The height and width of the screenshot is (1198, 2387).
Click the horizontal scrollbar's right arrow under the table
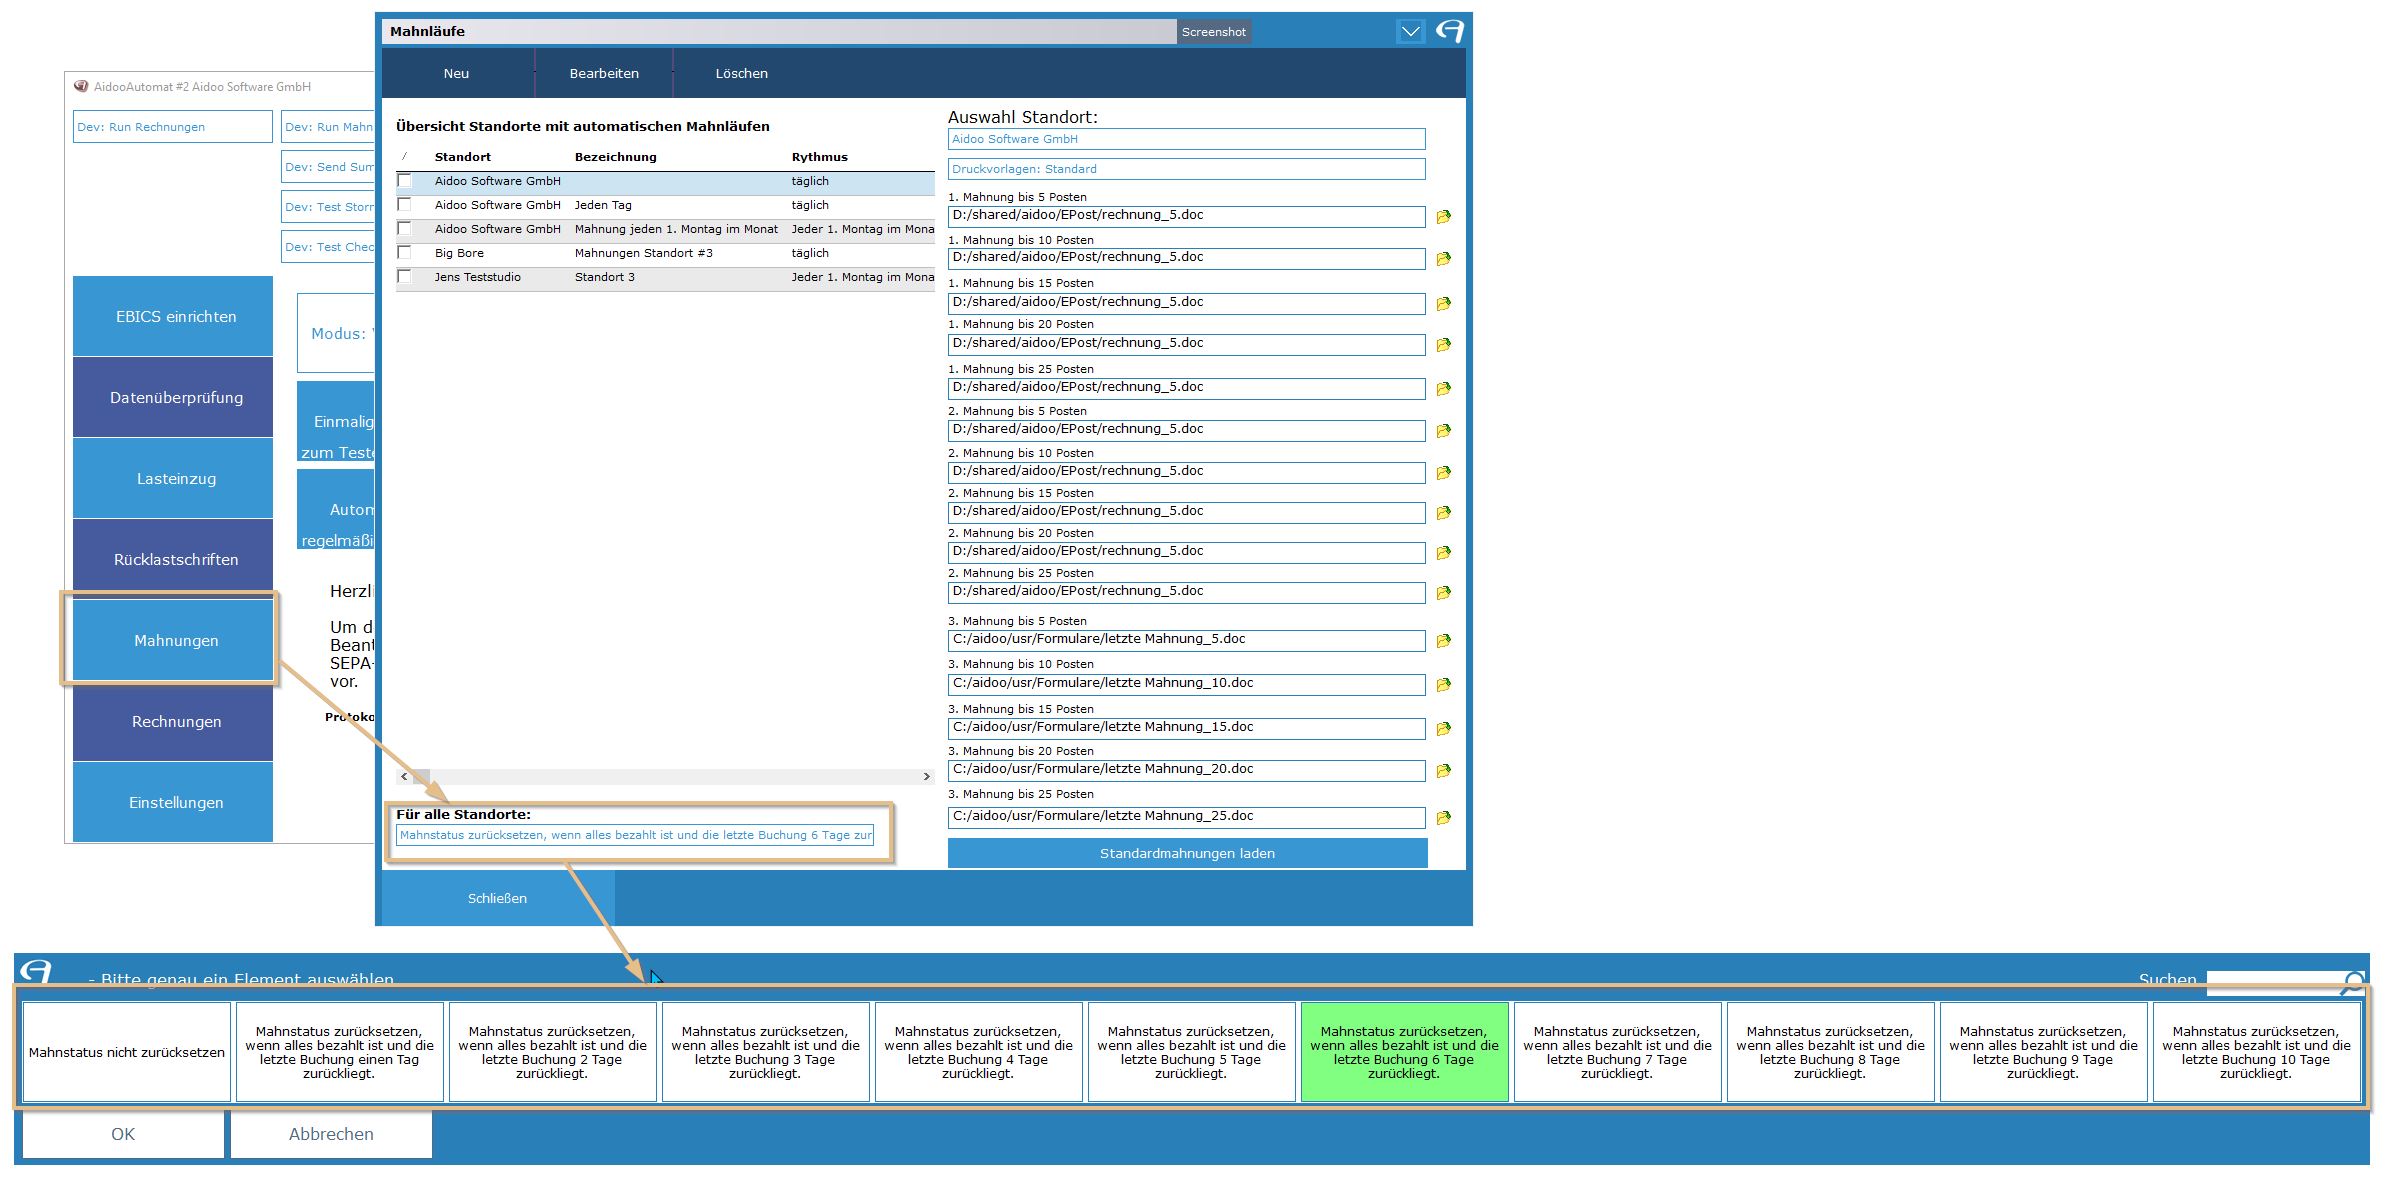(x=926, y=777)
